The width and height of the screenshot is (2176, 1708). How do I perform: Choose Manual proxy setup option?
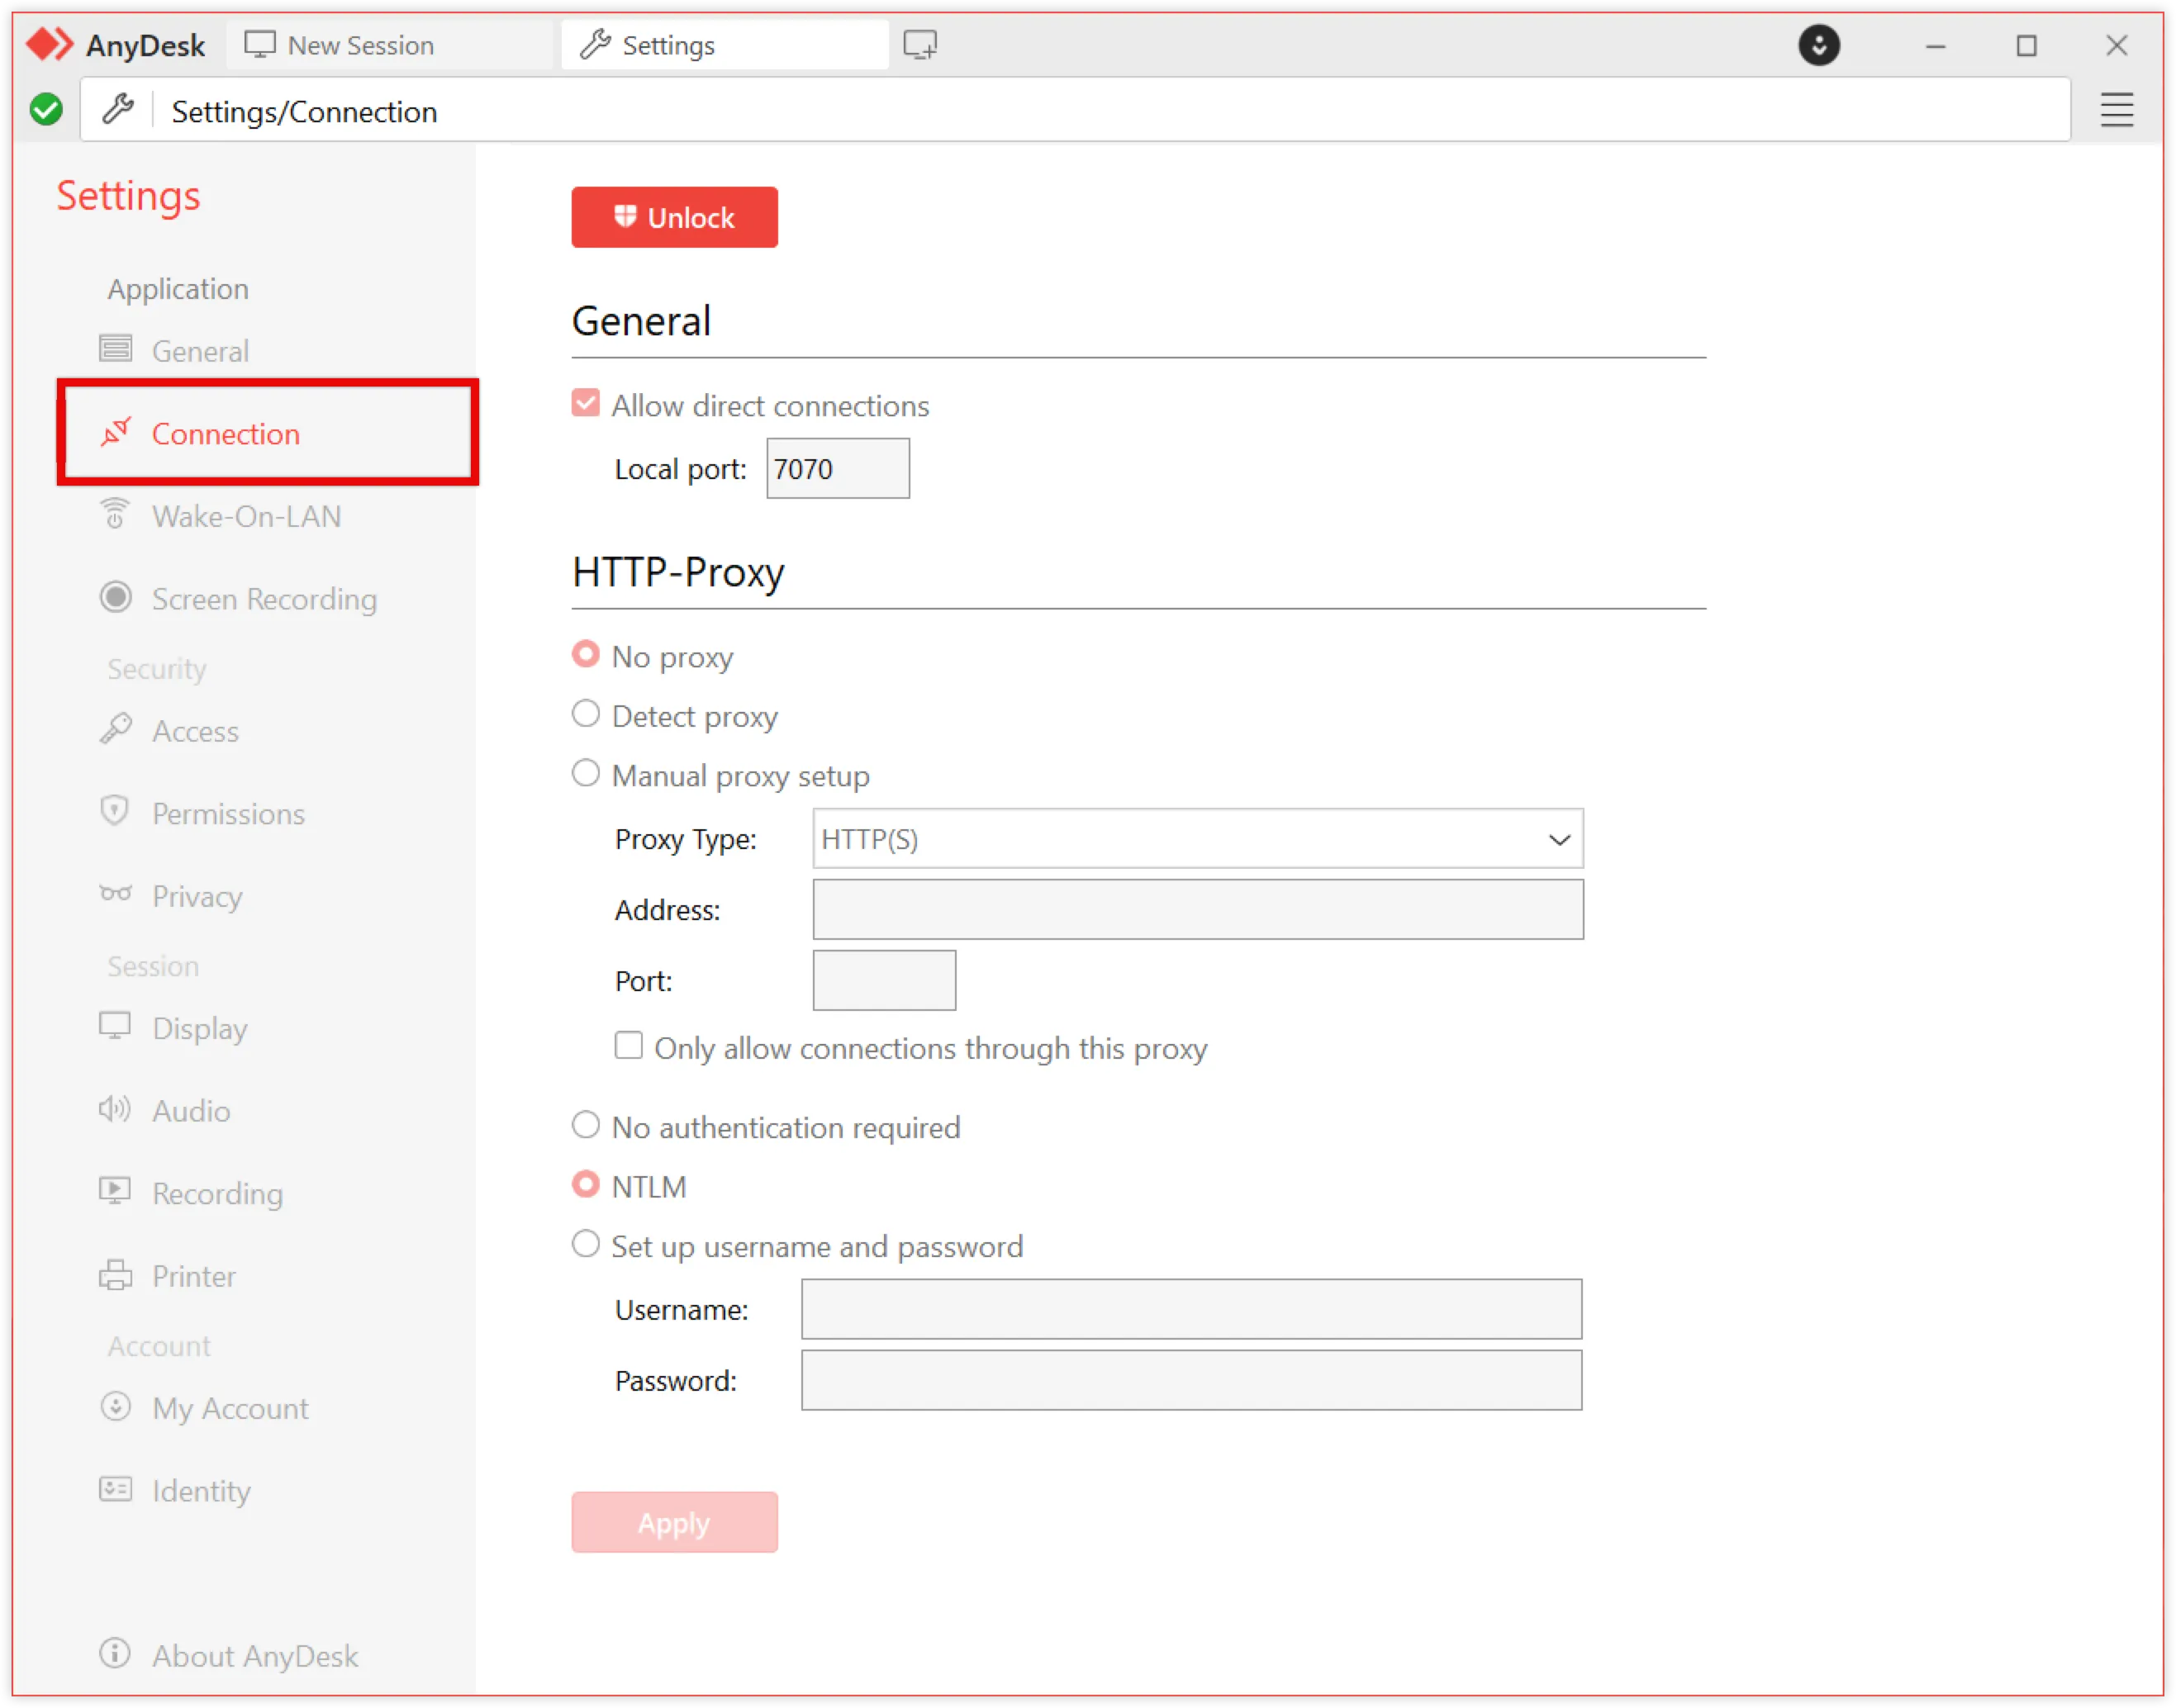click(x=586, y=774)
